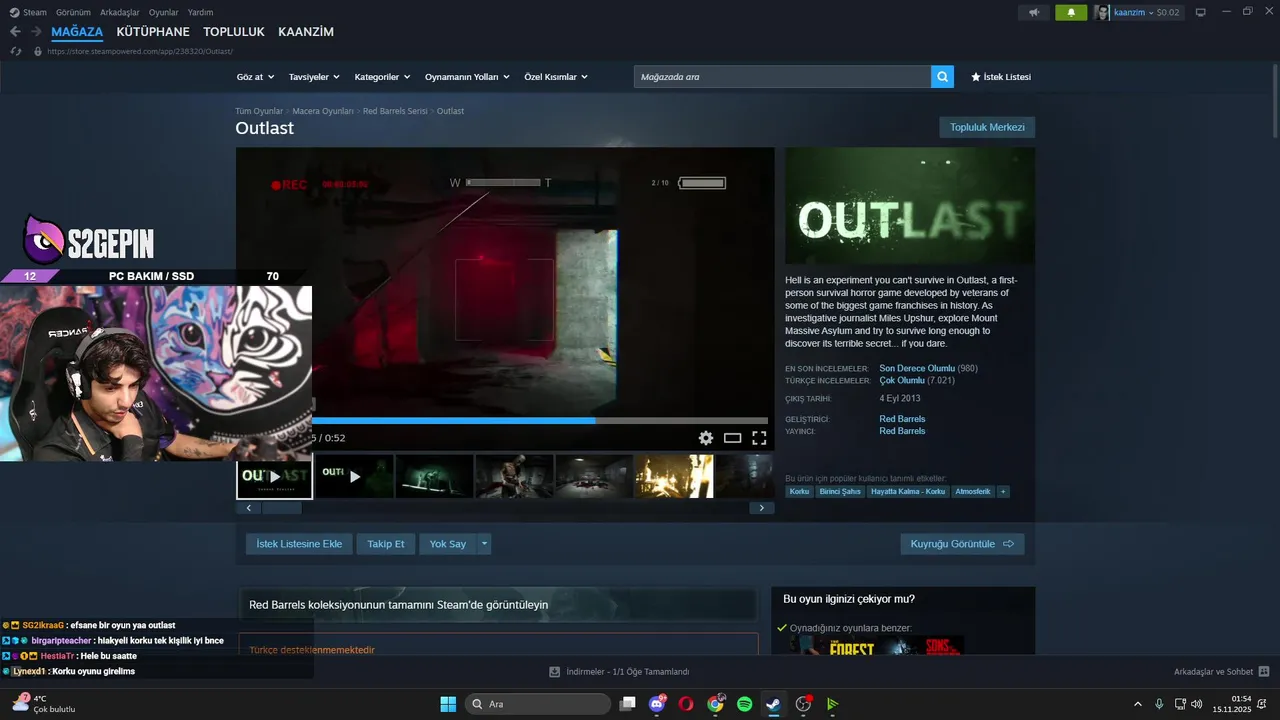The image size is (1280, 720).
Task: Open video settings gear icon
Action: tap(706, 438)
